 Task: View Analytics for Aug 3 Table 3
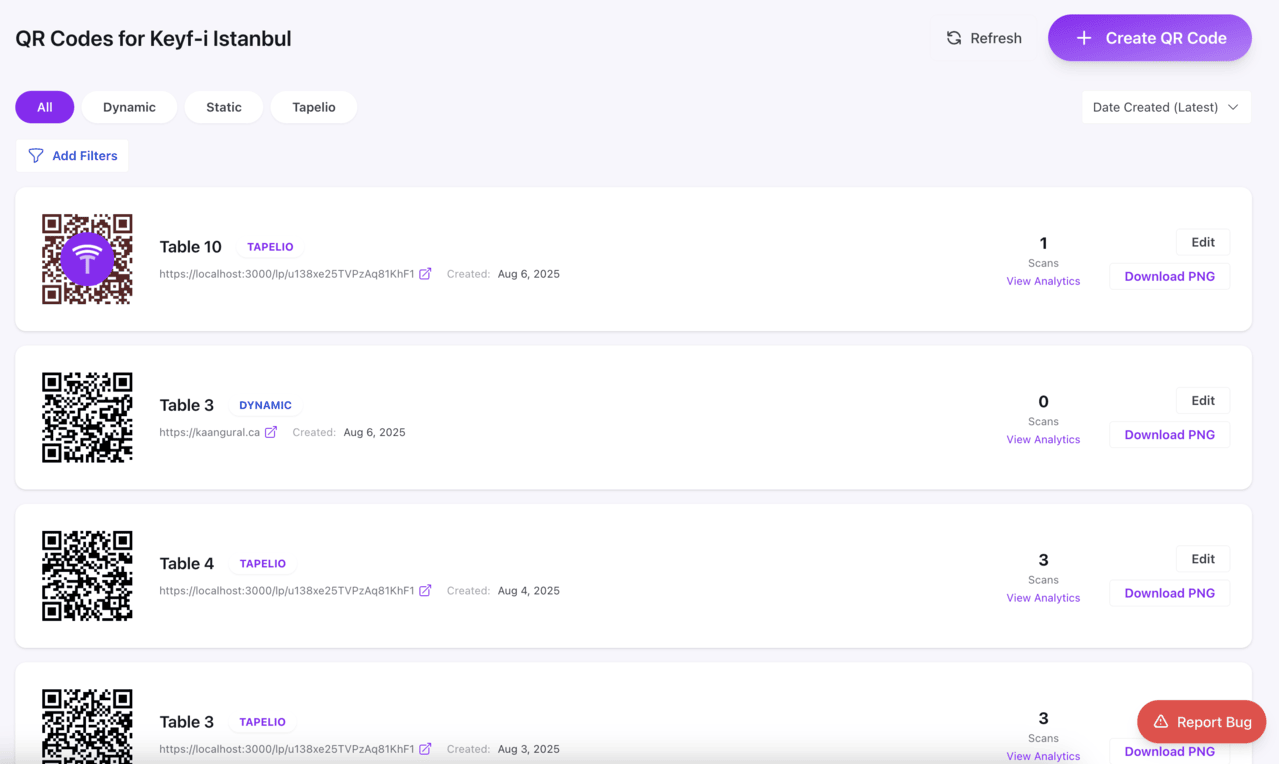click(1043, 756)
